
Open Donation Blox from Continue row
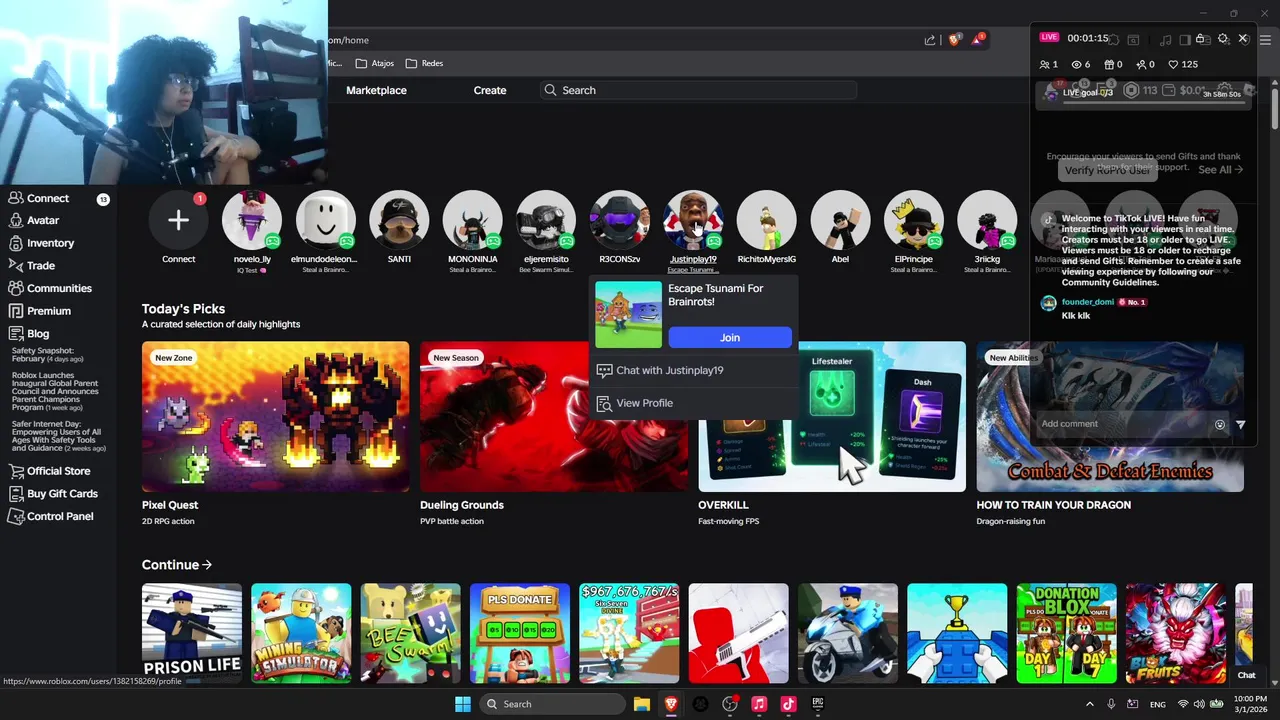click(x=1066, y=633)
